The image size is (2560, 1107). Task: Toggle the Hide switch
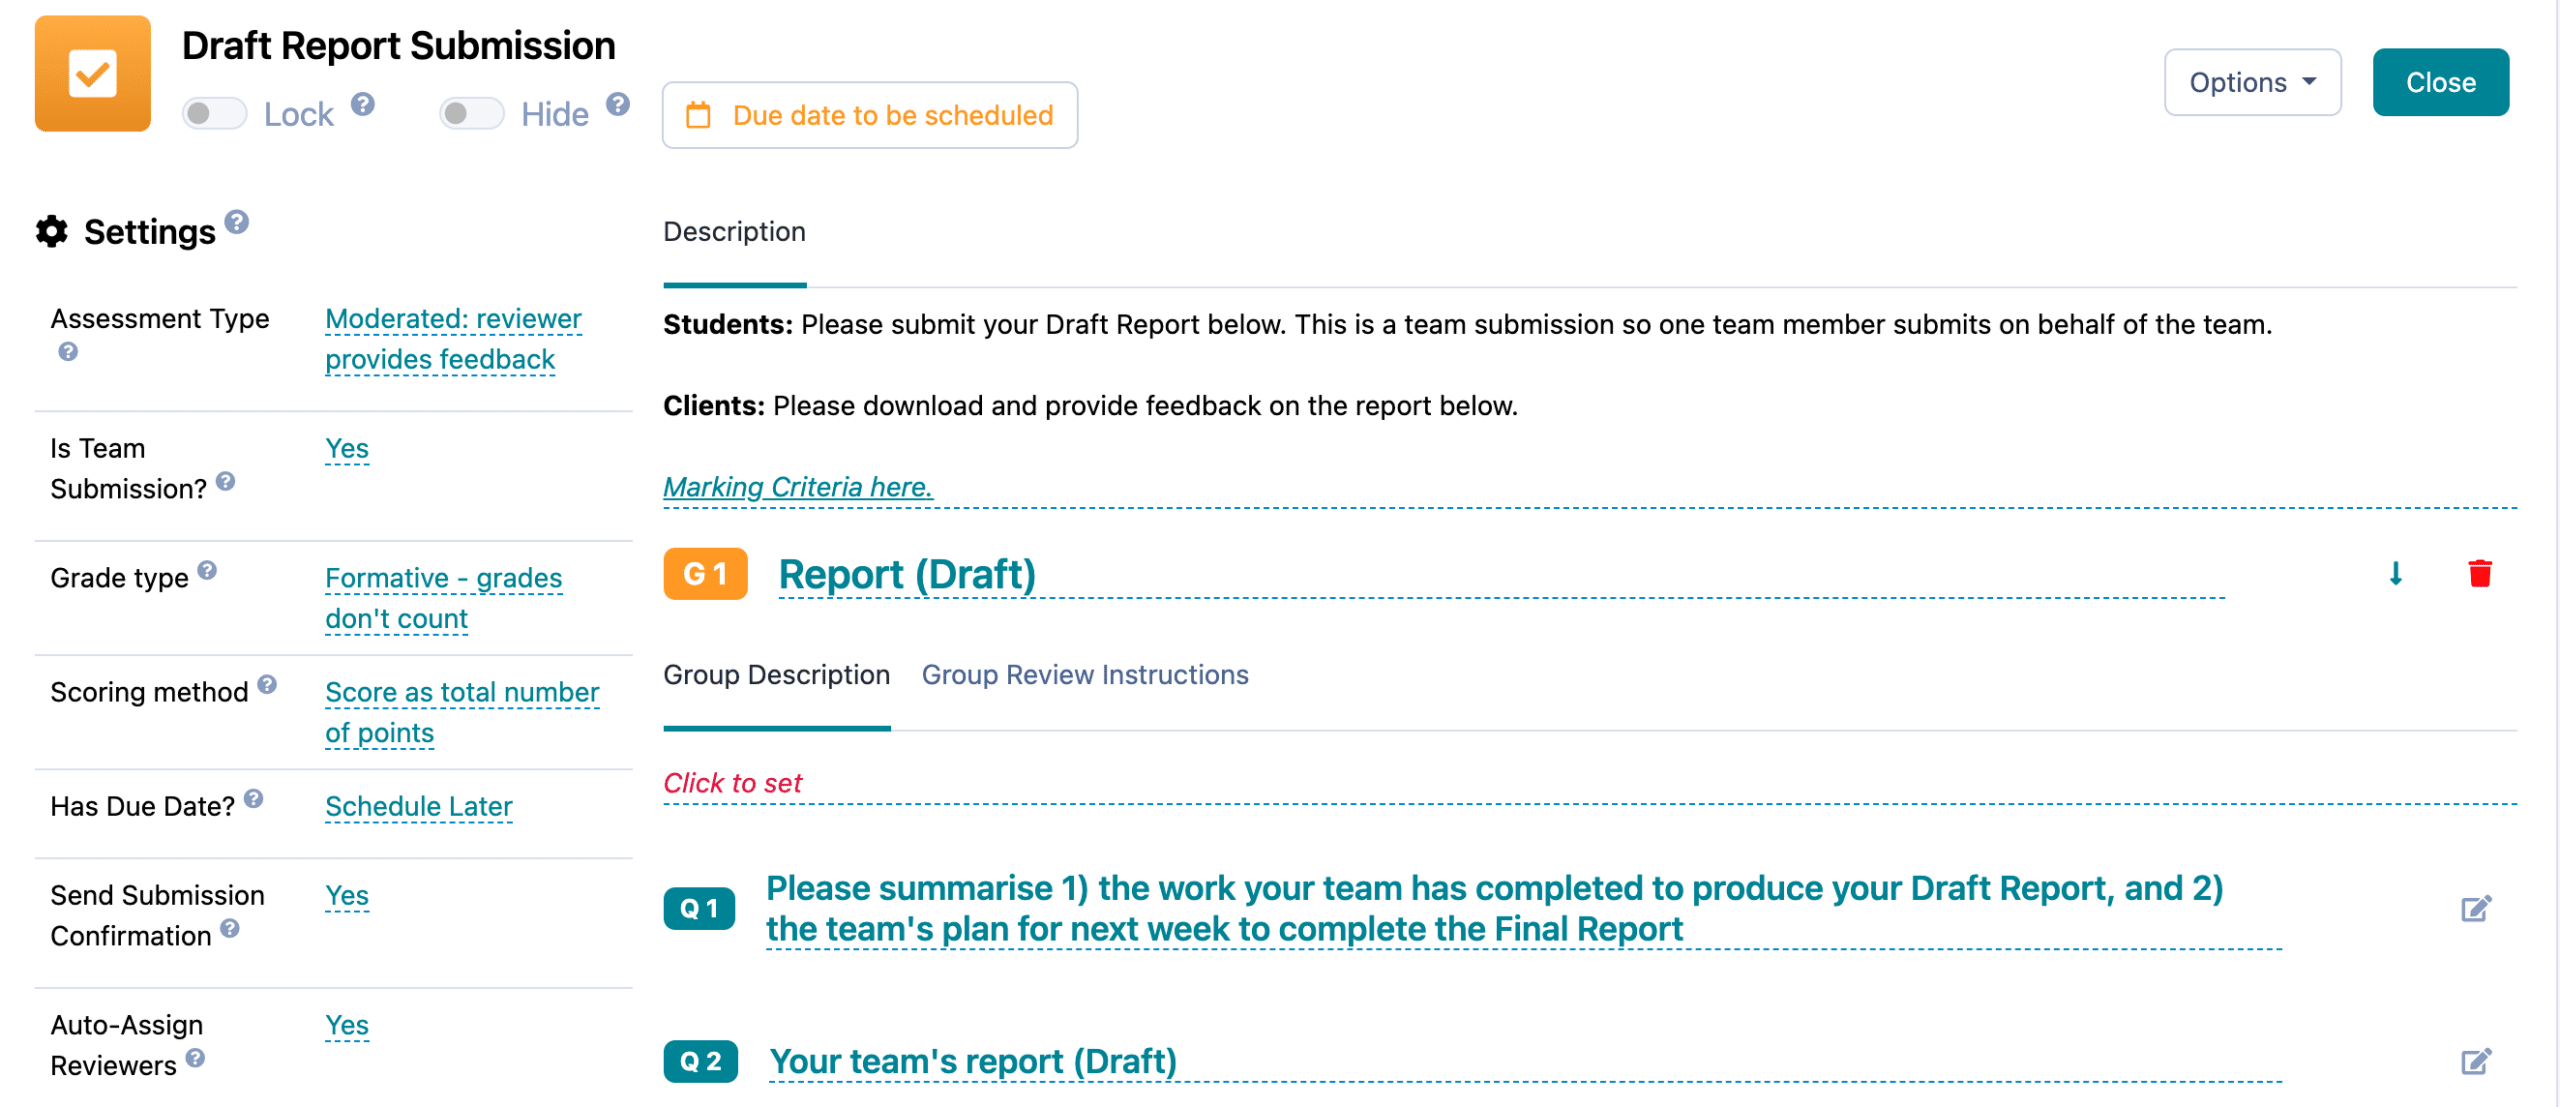[471, 114]
